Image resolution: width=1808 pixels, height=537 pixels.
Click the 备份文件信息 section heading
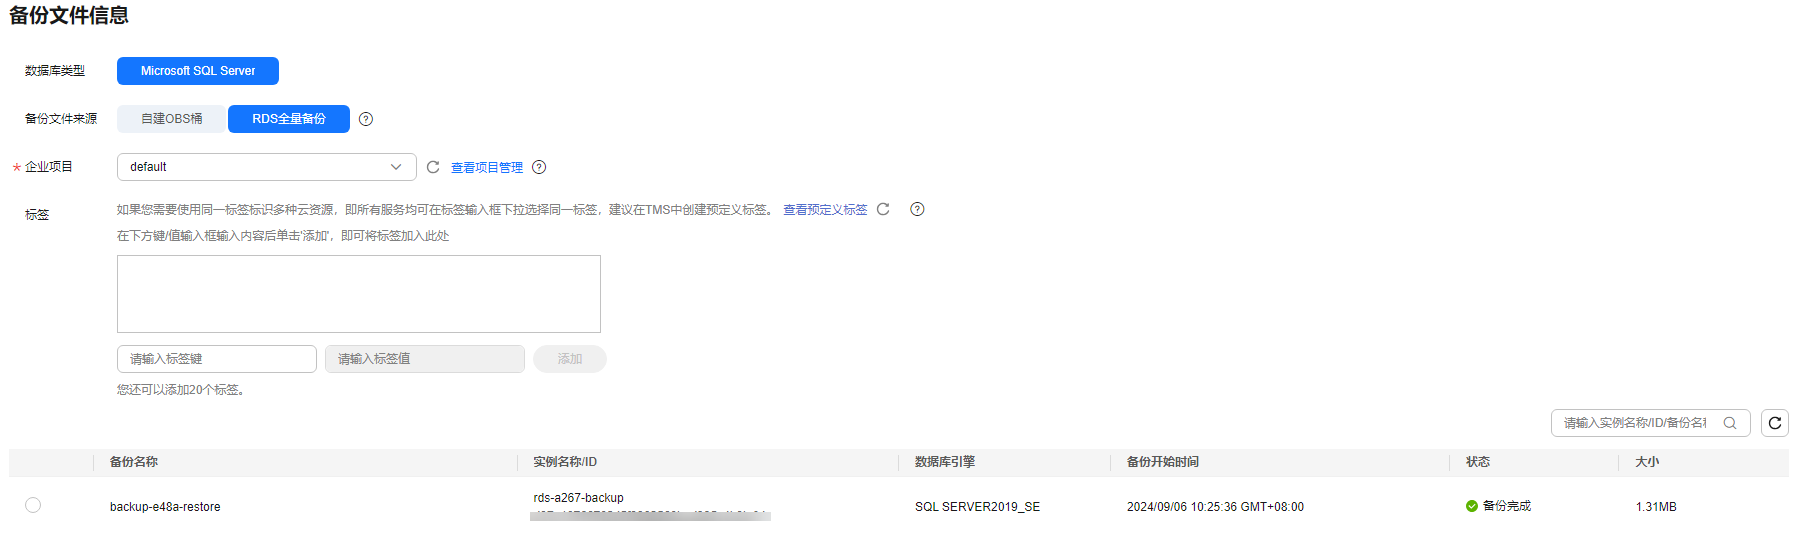[x=69, y=15]
